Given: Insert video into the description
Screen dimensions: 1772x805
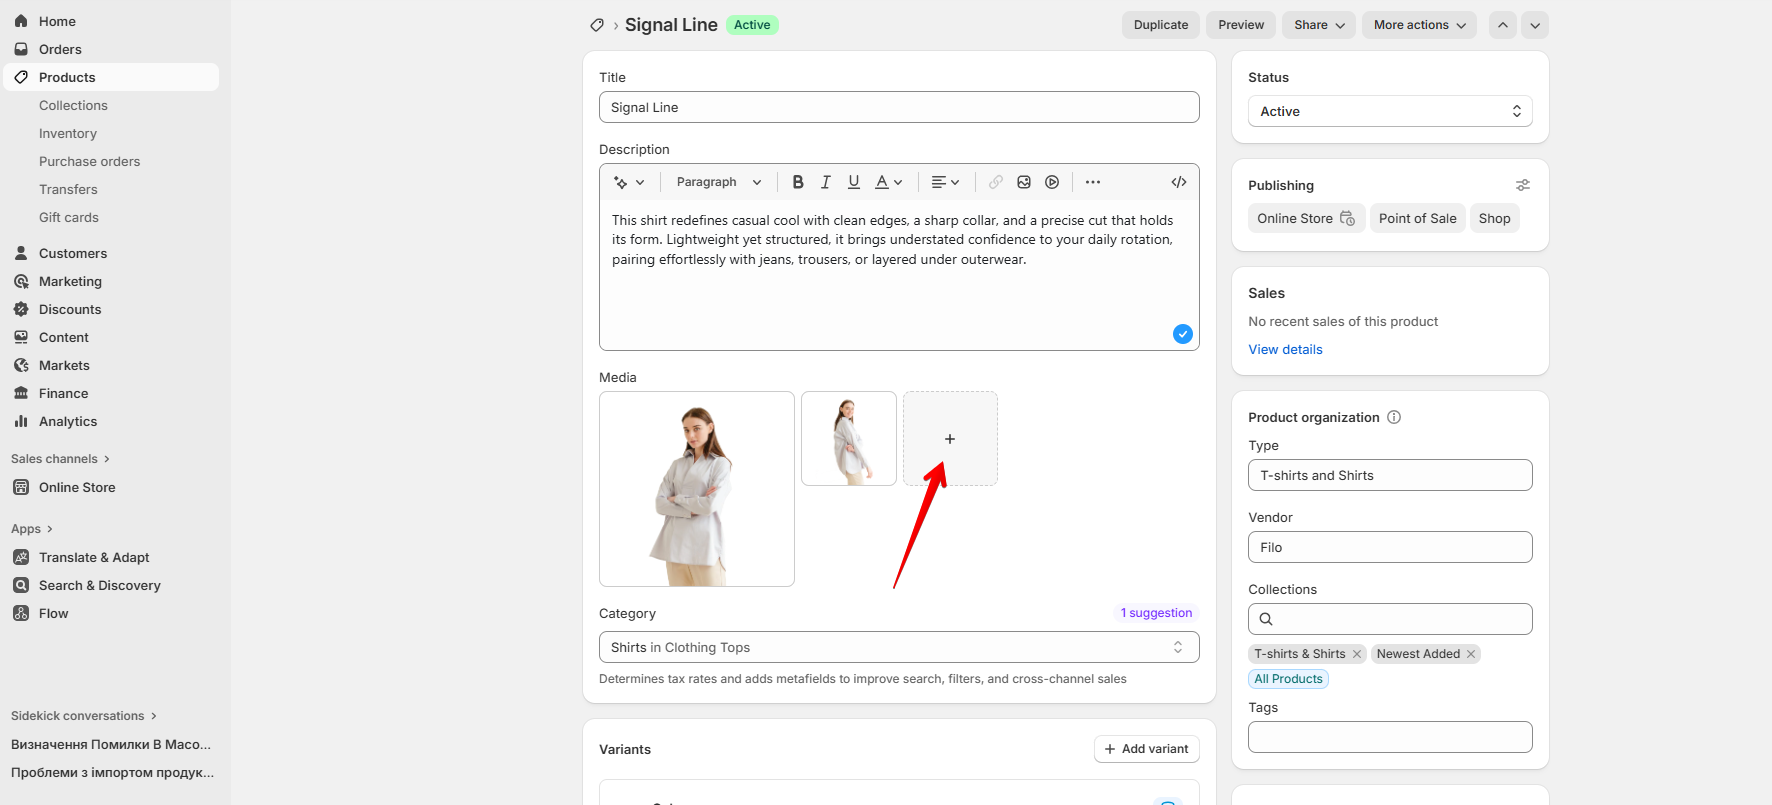Looking at the screenshot, I should [x=1051, y=182].
